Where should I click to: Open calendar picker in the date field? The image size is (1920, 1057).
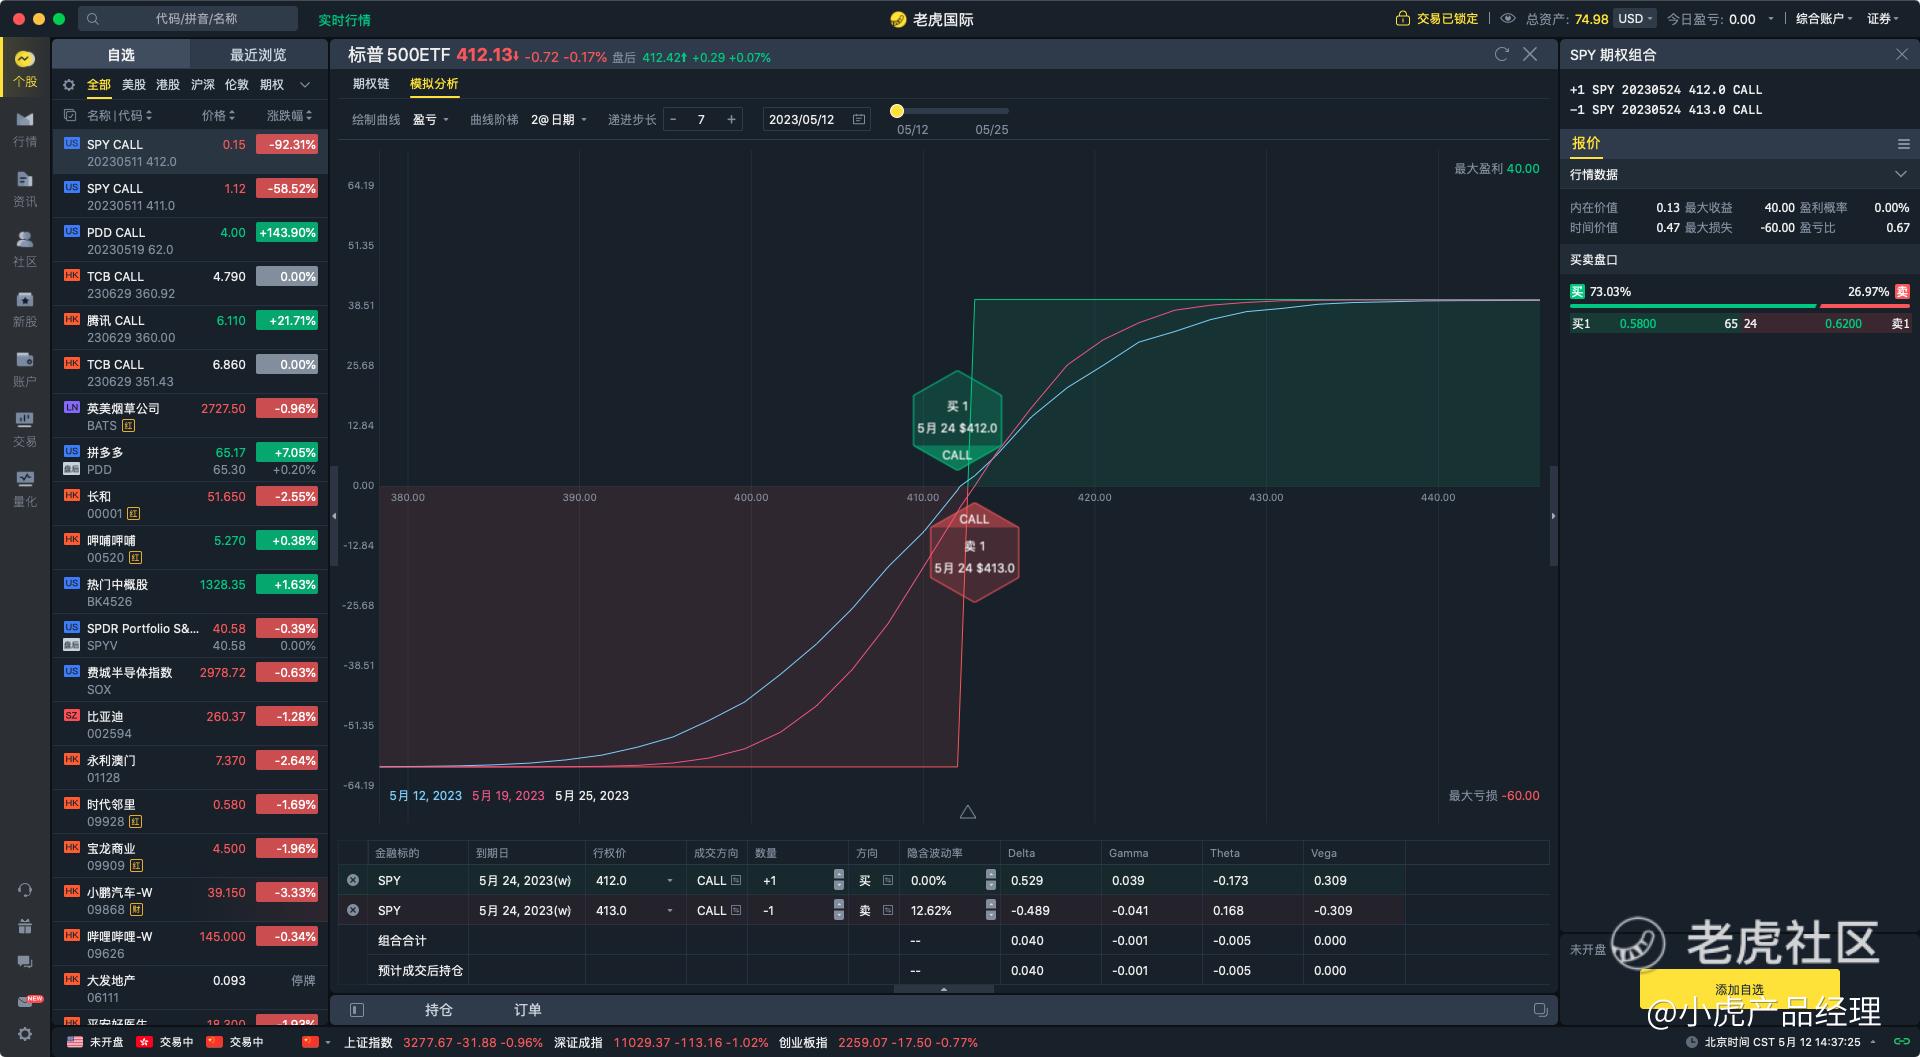859,119
